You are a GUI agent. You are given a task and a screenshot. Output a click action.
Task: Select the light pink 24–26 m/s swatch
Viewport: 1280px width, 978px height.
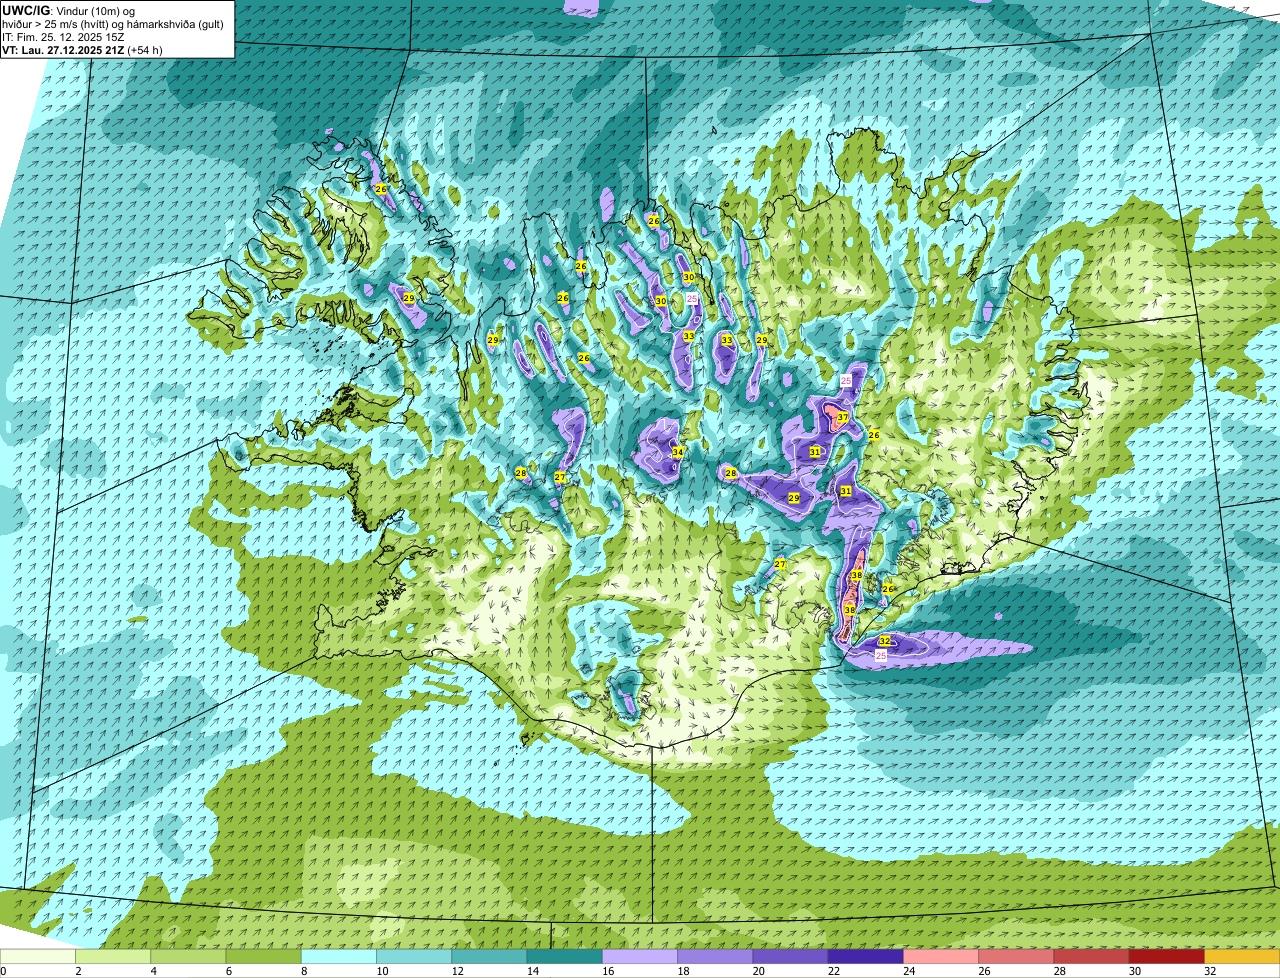(x=941, y=956)
